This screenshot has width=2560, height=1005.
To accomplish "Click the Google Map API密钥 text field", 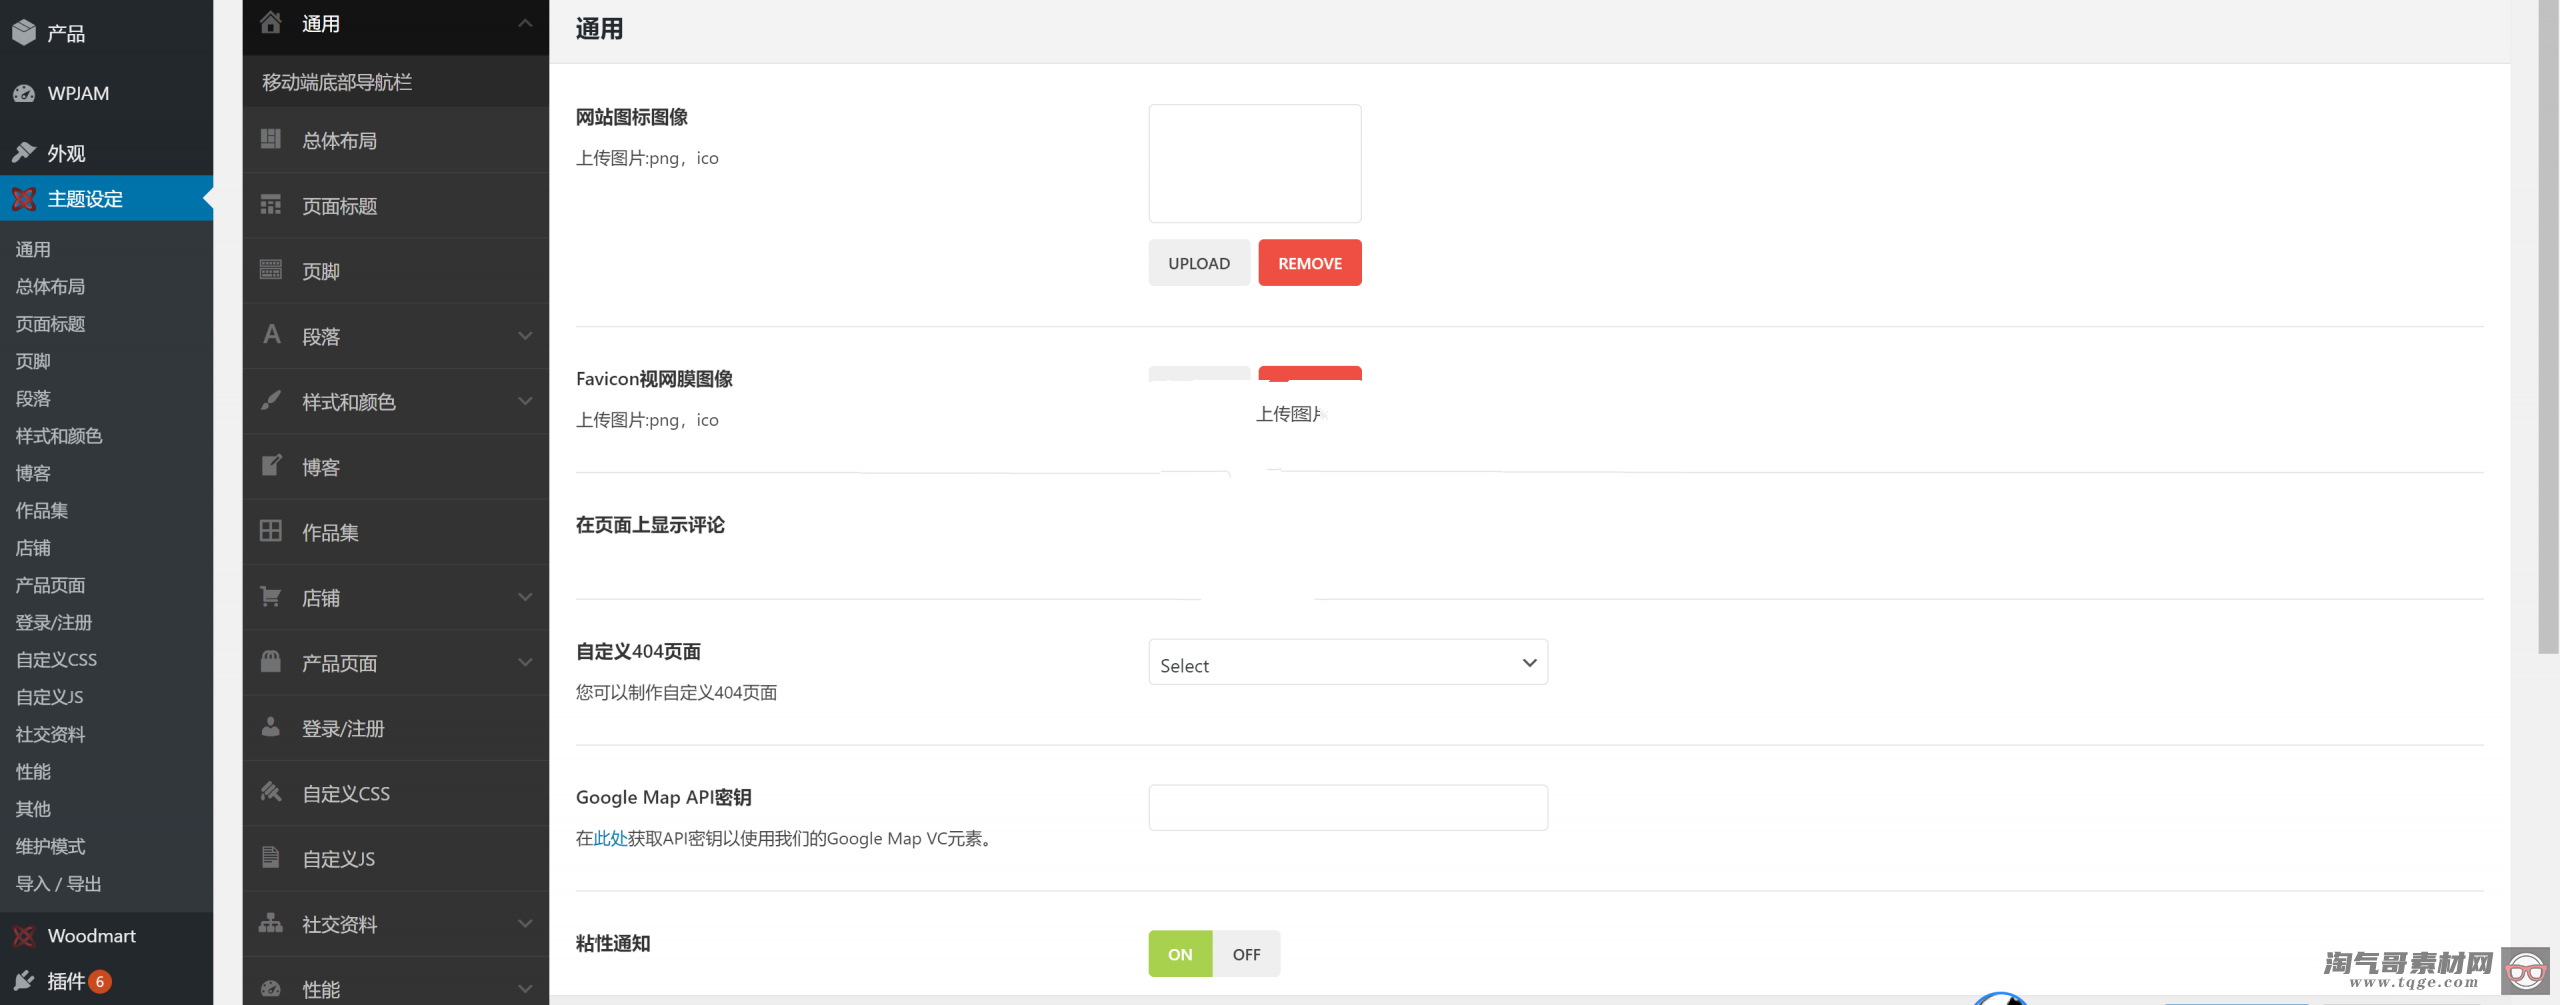I will click(x=1348, y=808).
